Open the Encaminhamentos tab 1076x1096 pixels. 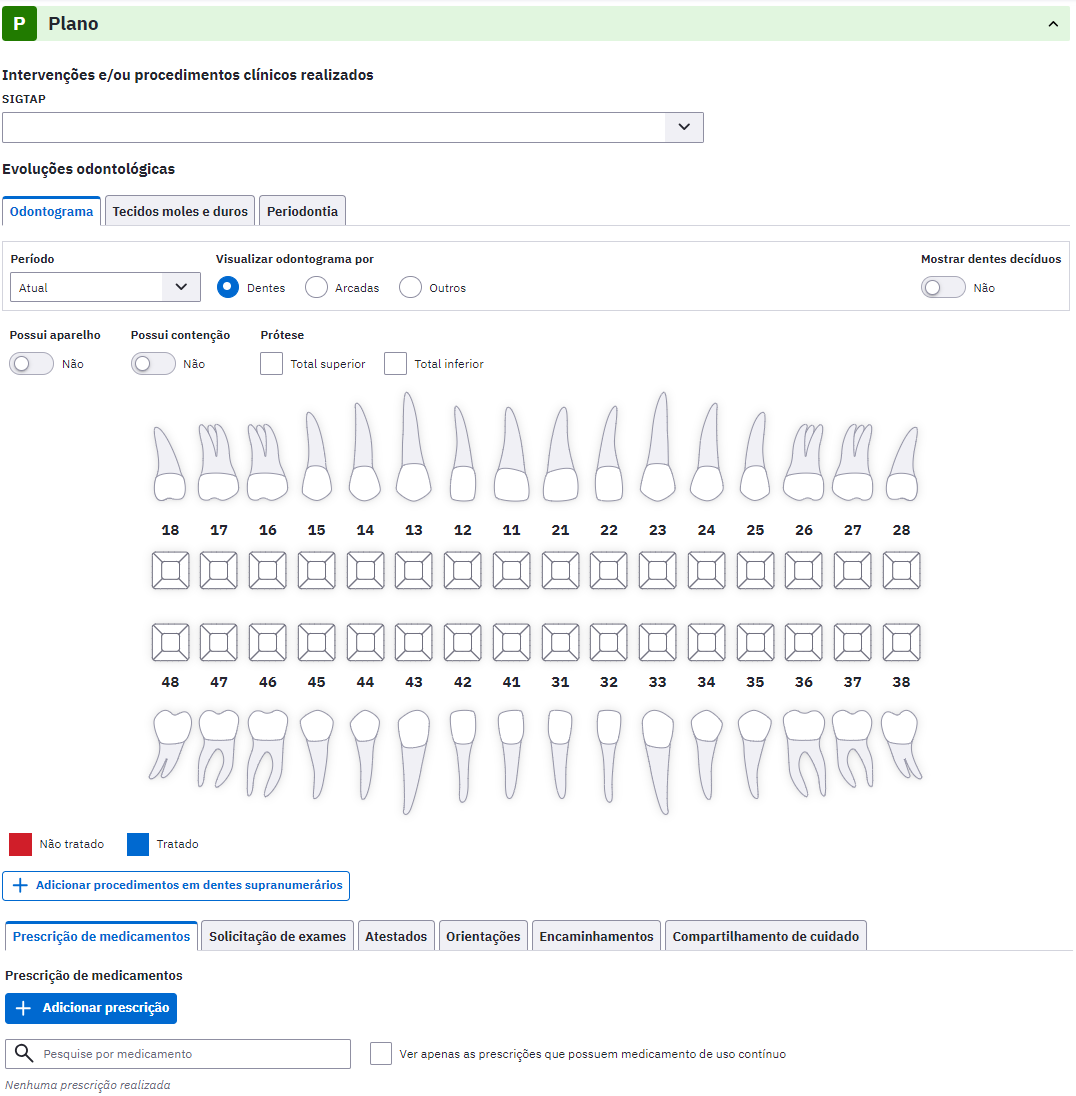[596, 936]
